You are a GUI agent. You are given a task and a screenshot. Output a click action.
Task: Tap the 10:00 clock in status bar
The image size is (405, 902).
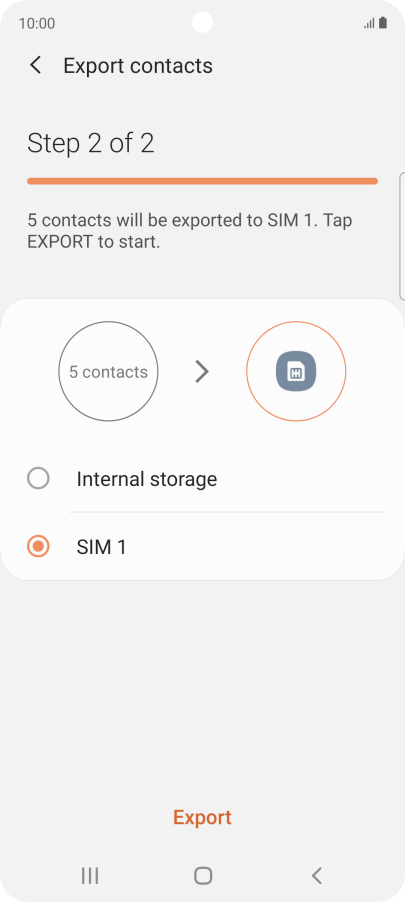coord(37,24)
